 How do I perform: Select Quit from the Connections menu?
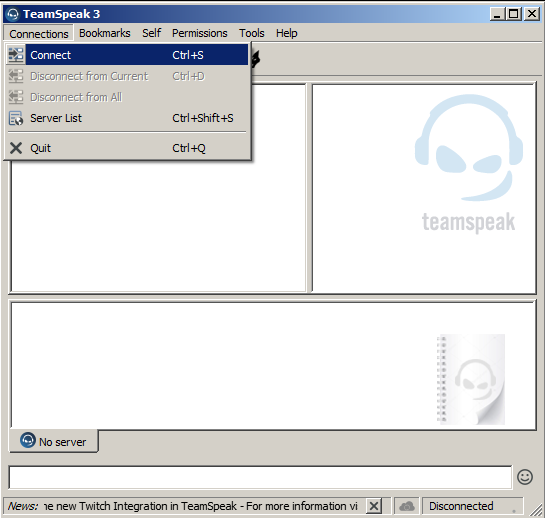pyautogui.click(x=127, y=148)
